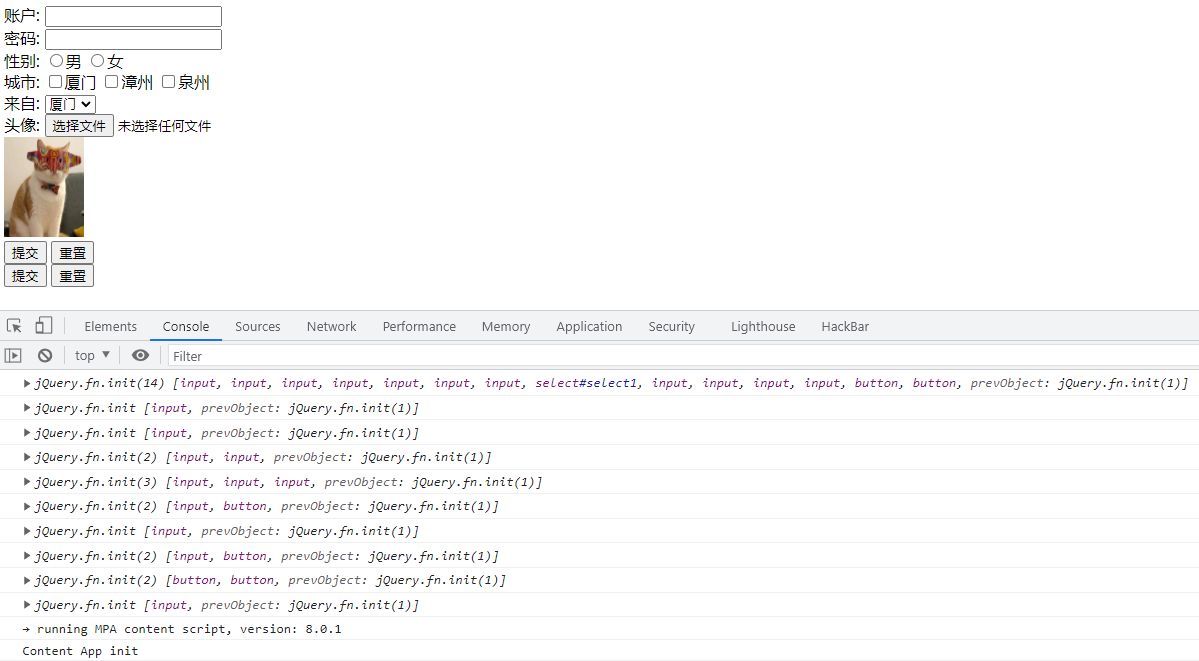Switch to the Network tab
1199x661 pixels.
tap(331, 326)
